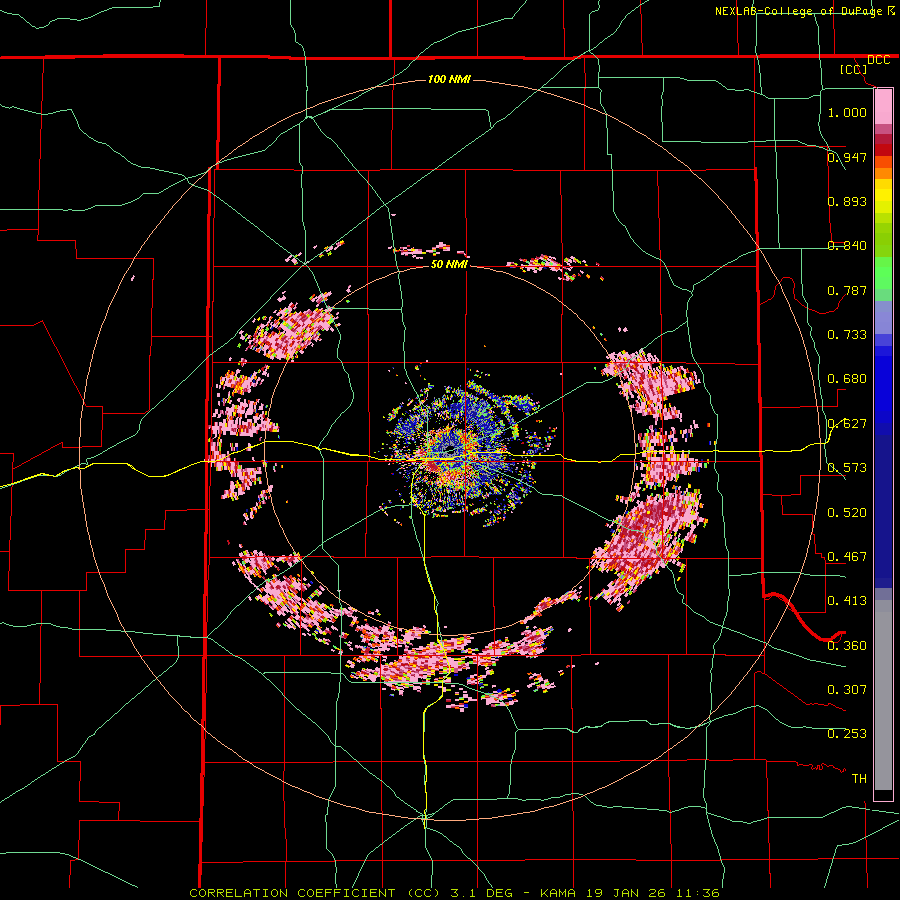Pick the lavender segment of color scale
The width and height of the screenshot is (900, 900).
click(x=883, y=317)
